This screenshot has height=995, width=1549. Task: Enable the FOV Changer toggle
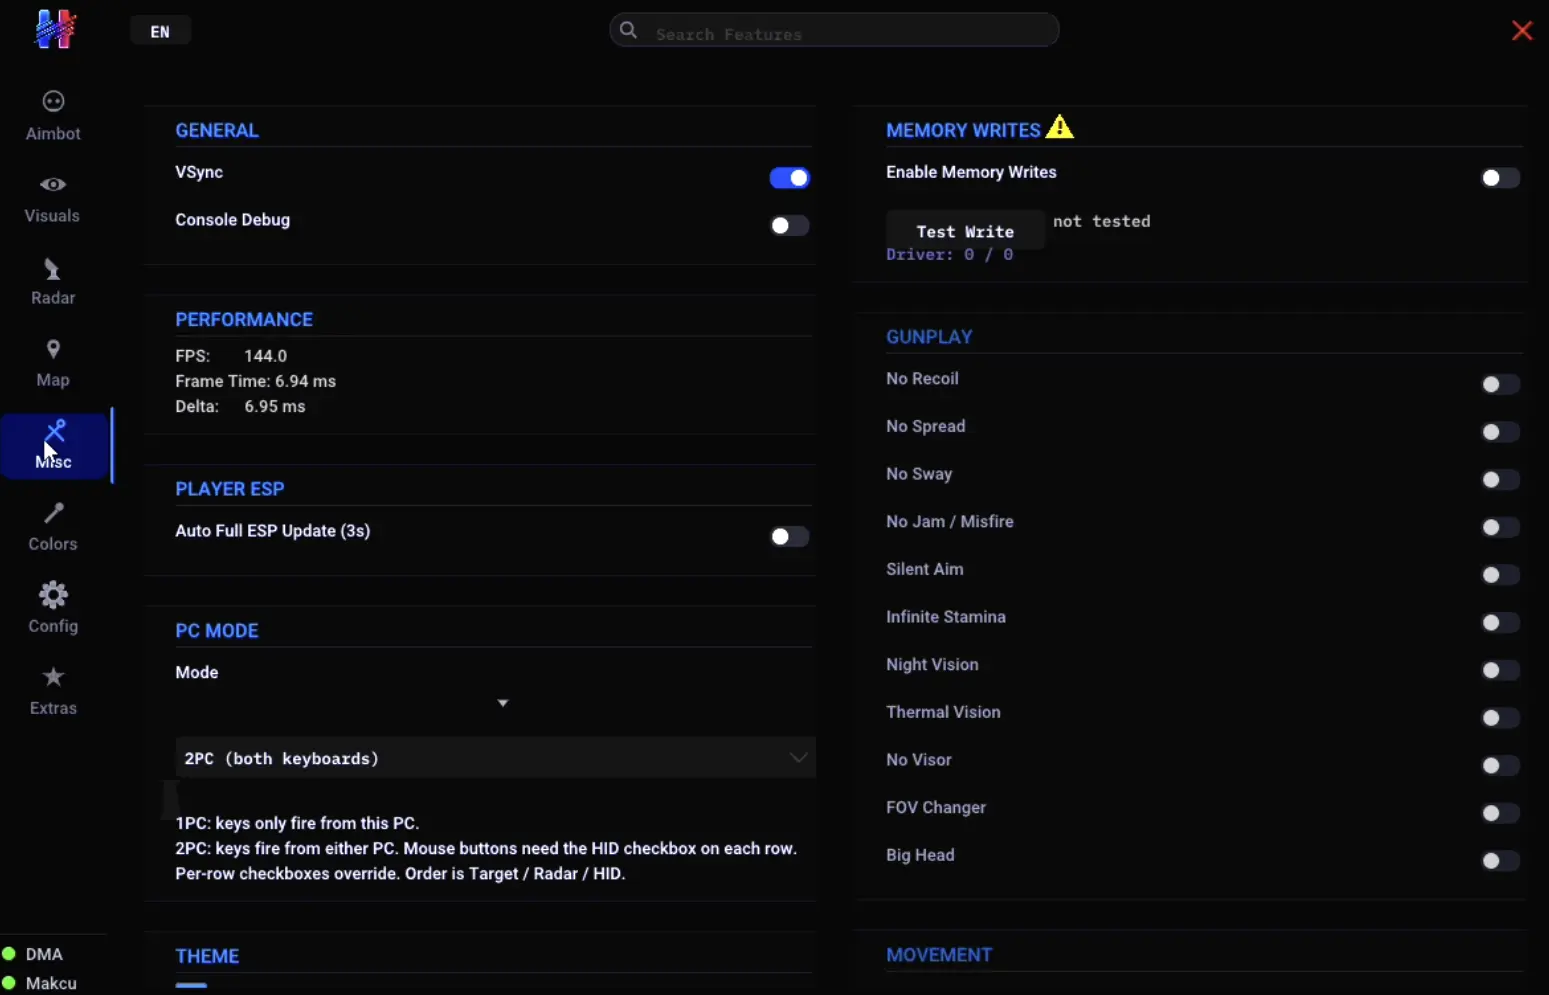click(1500, 813)
